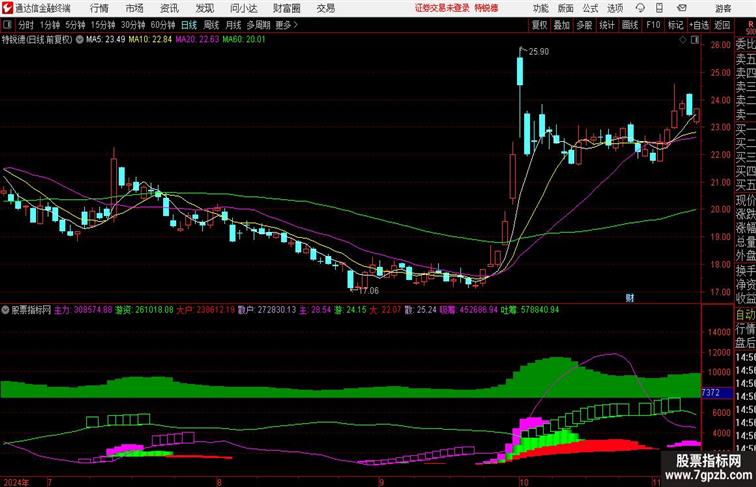756x487 pixels.
Task: Switch to 30分钟 period
Action: click(x=133, y=25)
